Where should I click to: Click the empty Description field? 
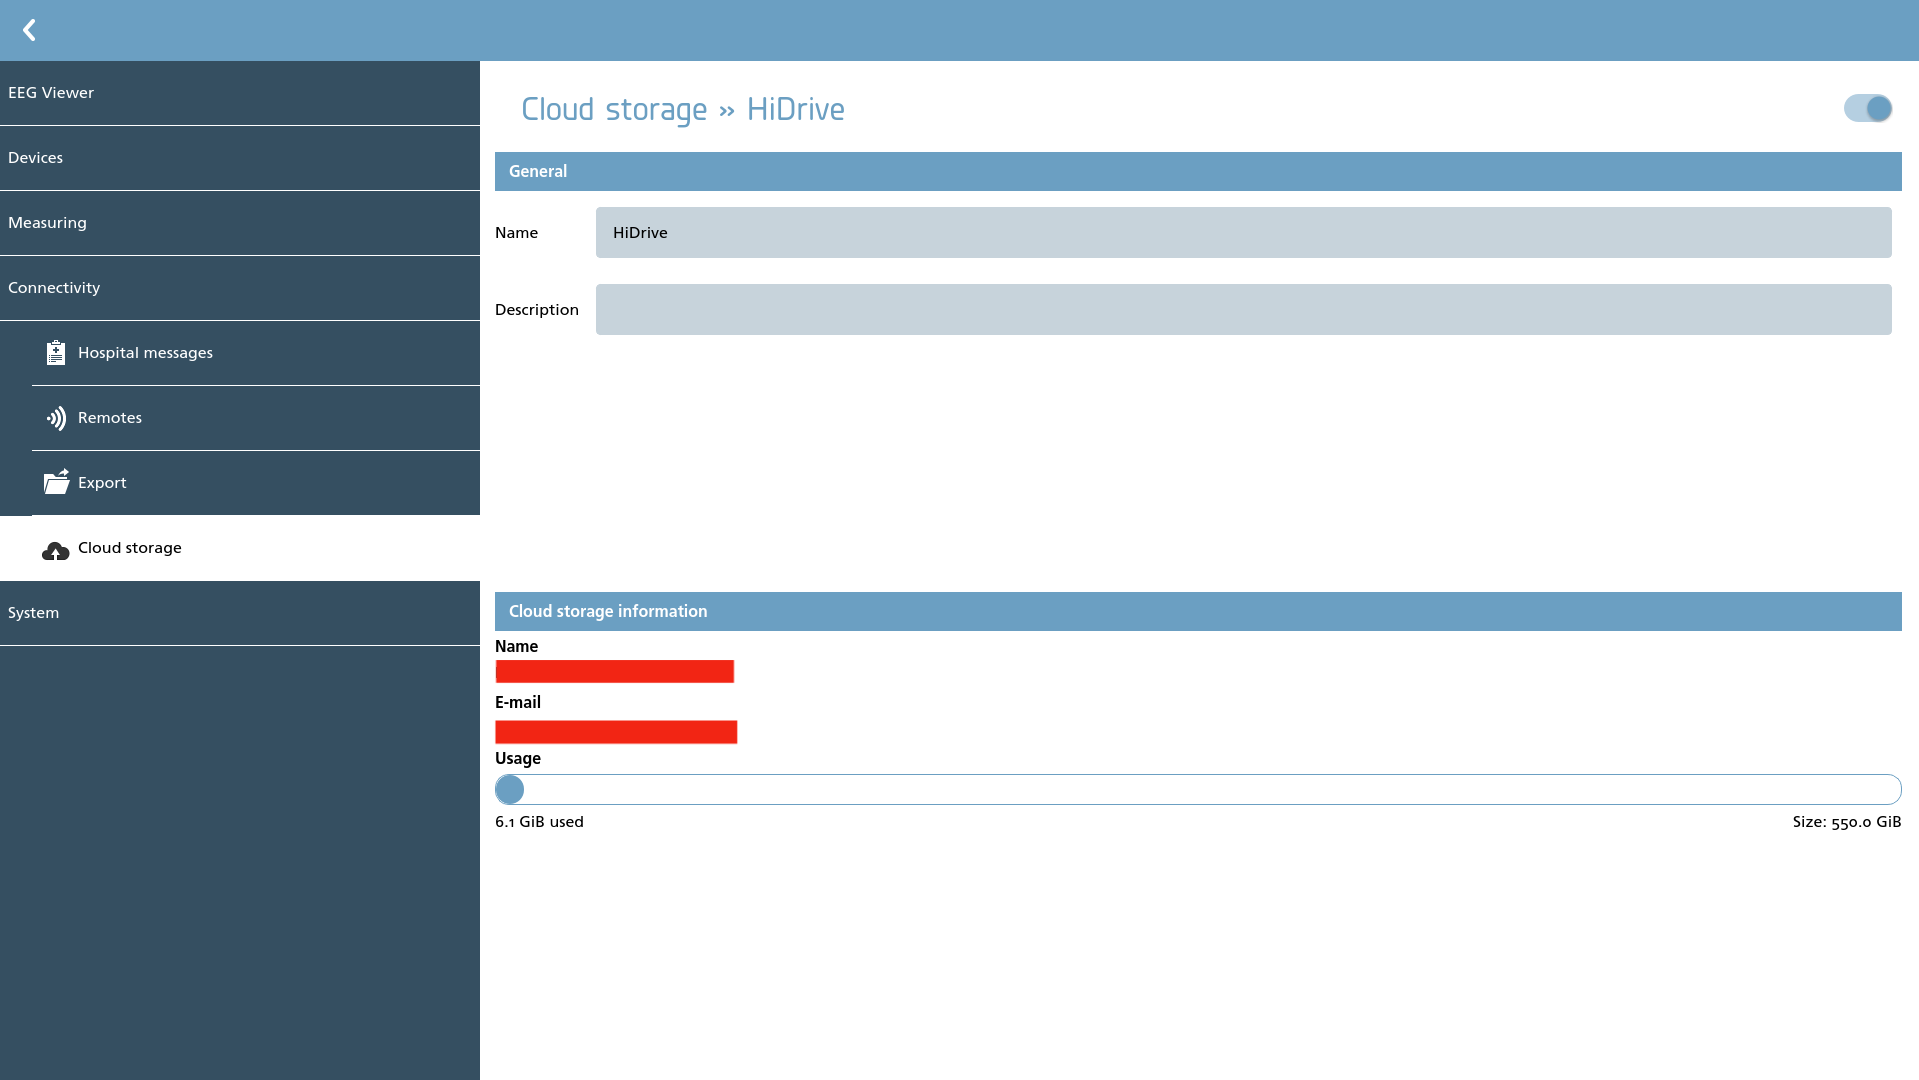click(1243, 309)
